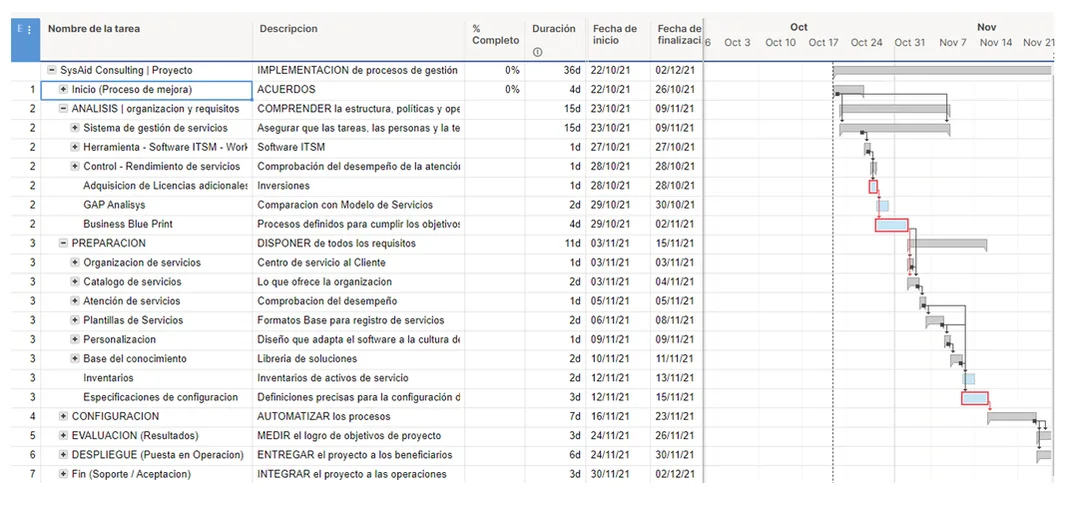Expand the Herramienta - Software ITSM row
Image resolution: width=1072 pixels, height=509 pixels.
[x=75, y=147]
